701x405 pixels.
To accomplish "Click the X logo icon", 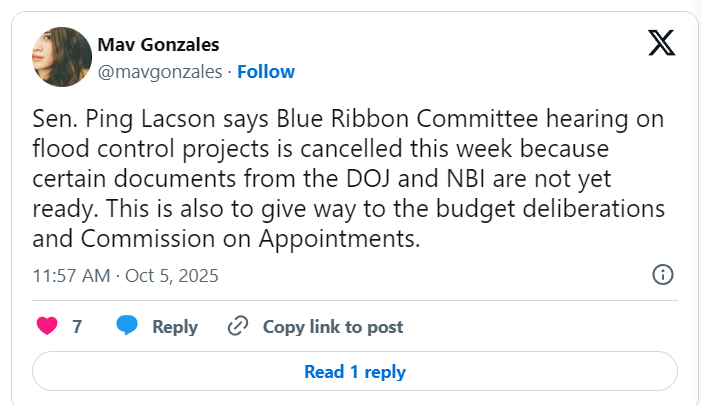I will 661,43.
